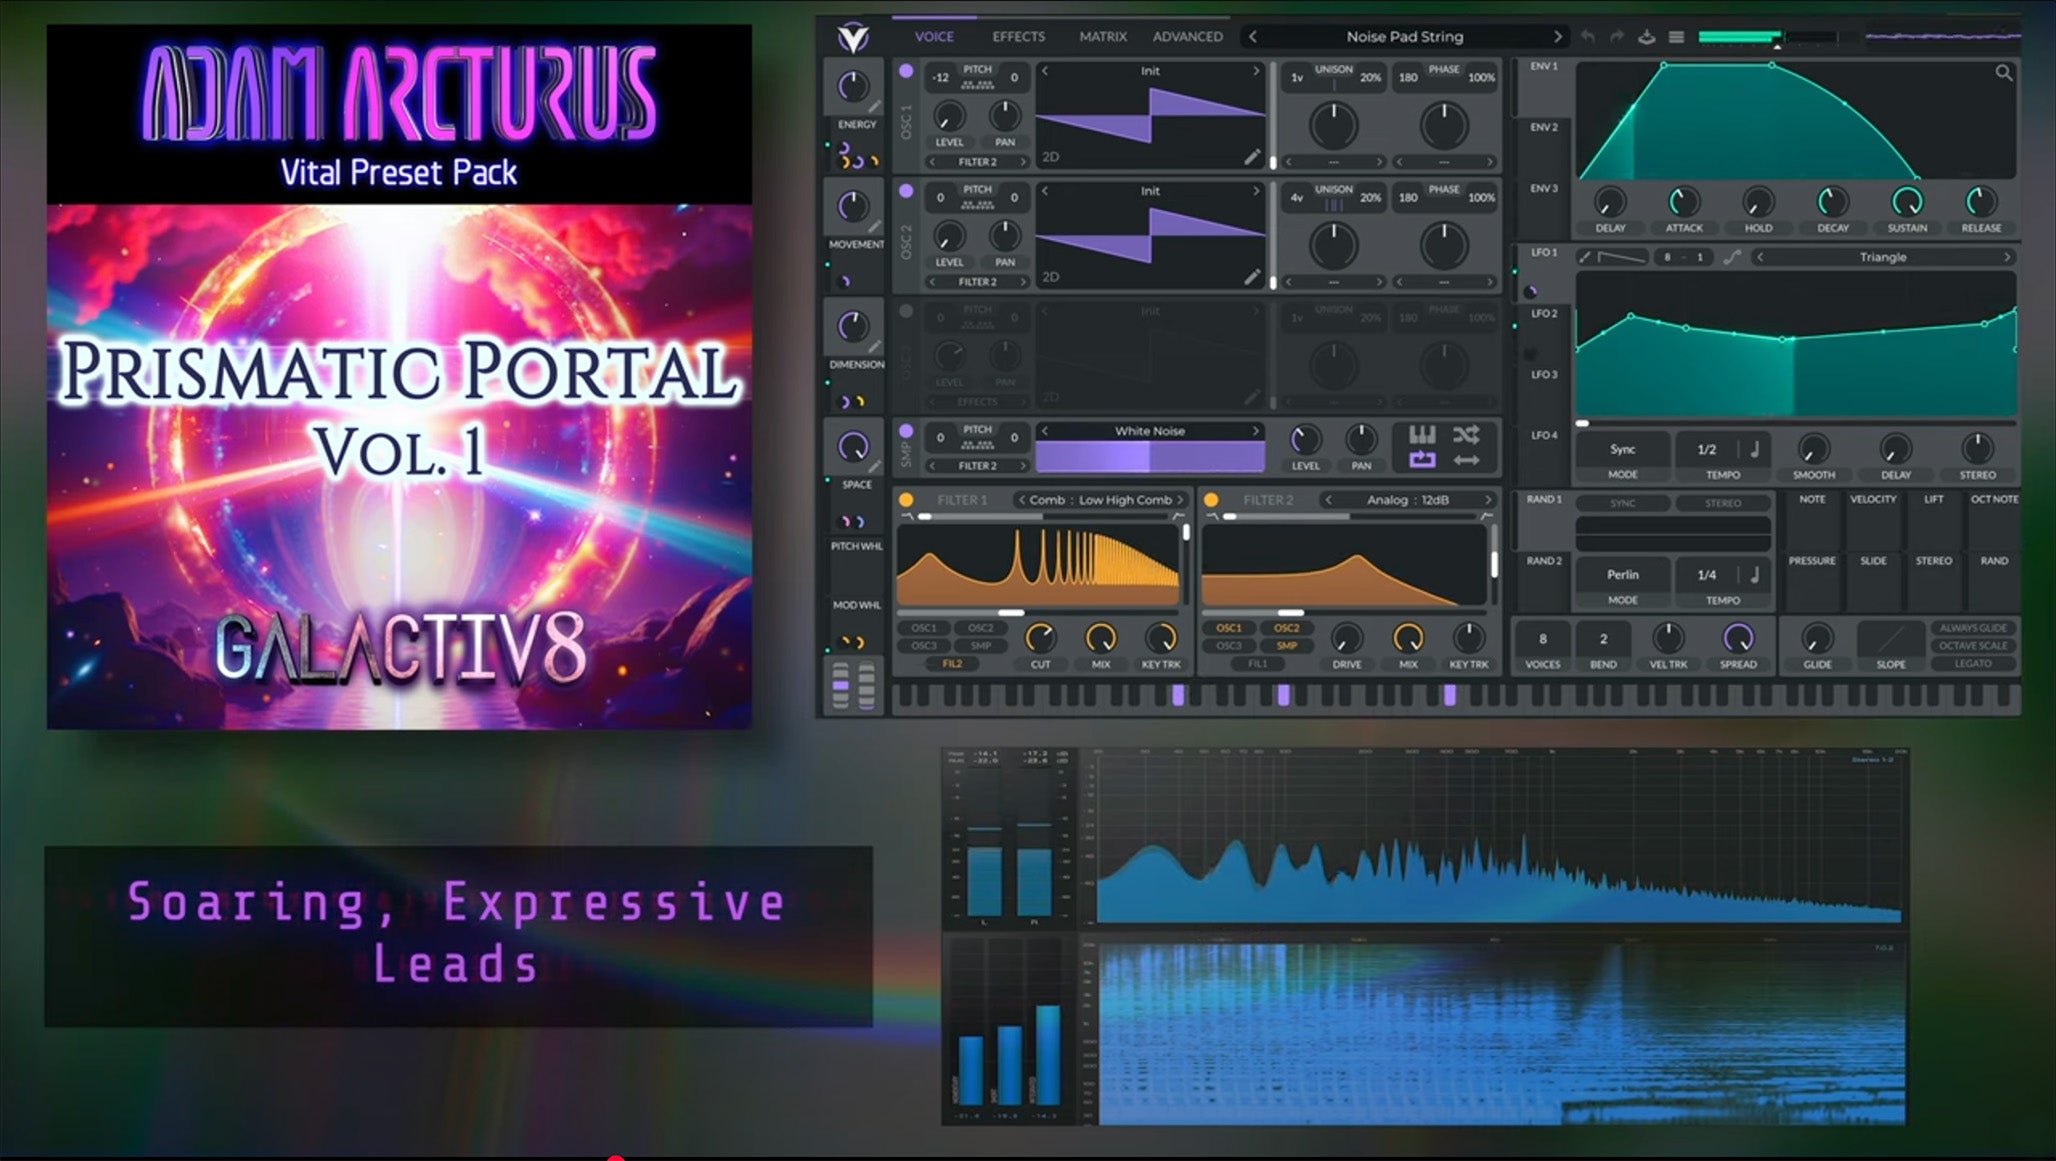The width and height of the screenshot is (2056, 1161).
Task: Toggle OSC1 input on Filter 1
Action: [x=924, y=628]
